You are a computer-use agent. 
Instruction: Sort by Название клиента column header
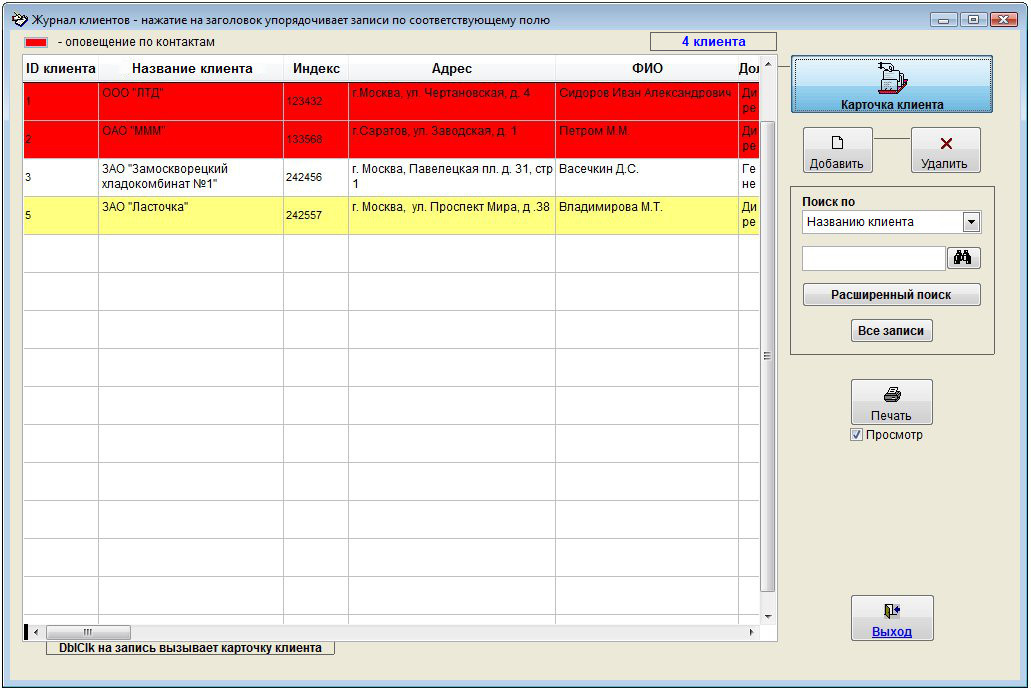192,69
